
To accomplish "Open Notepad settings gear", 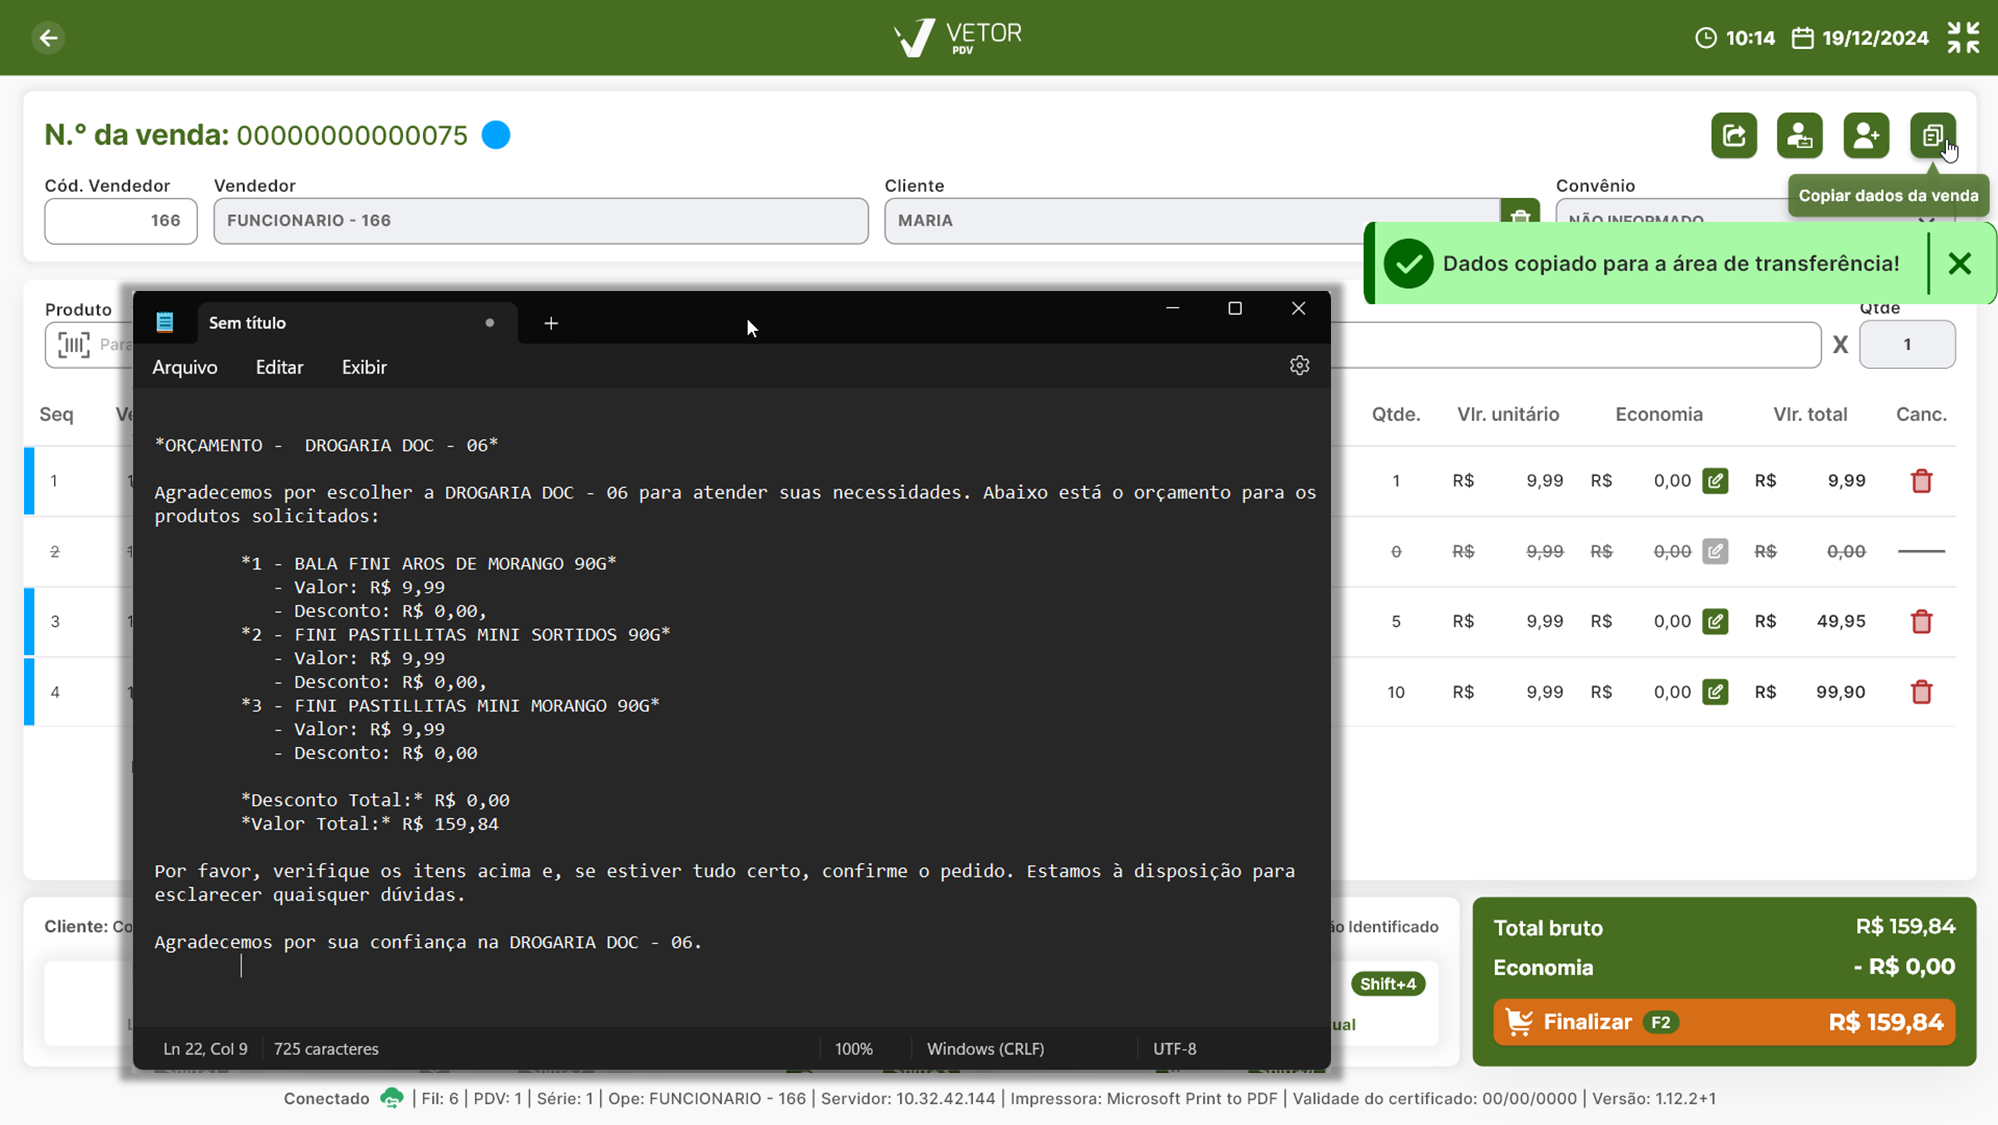I will tap(1299, 366).
